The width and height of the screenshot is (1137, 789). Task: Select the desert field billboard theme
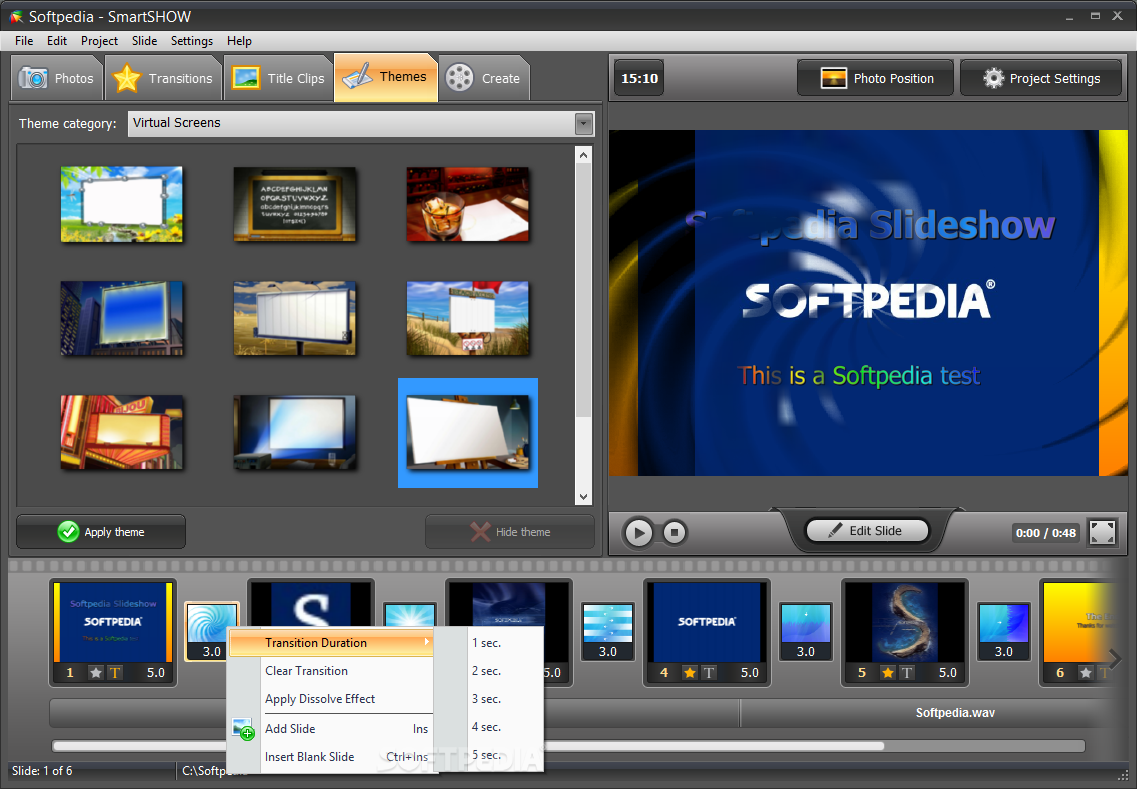(x=294, y=318)
